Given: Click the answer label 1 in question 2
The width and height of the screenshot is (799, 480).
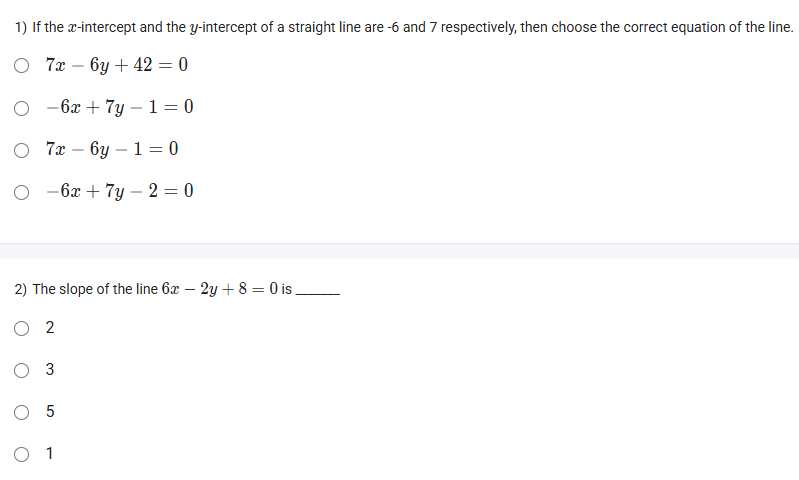Looking at the screenshot, I should pos(50,454).
